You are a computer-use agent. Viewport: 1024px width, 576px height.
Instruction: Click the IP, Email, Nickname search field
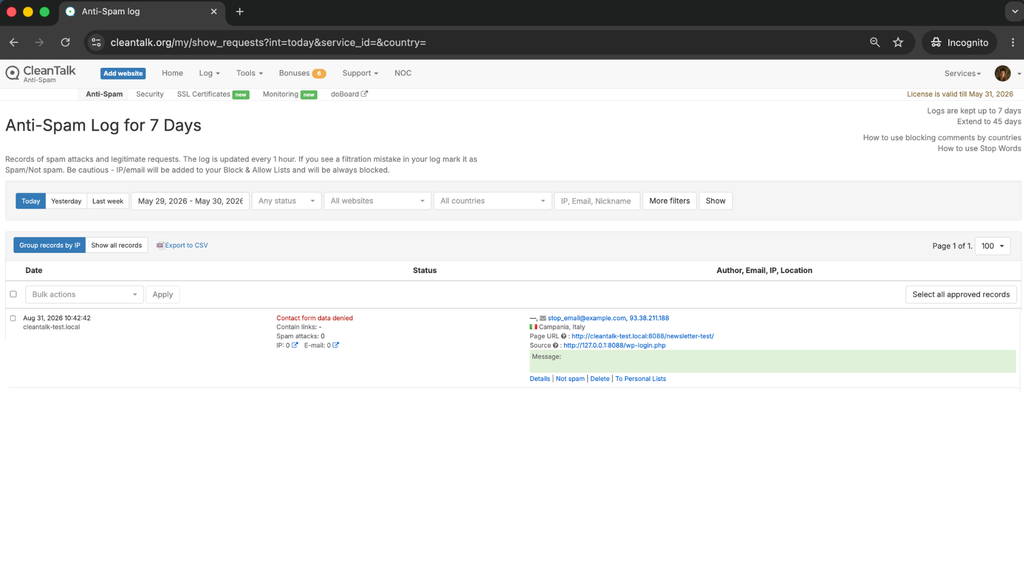pos(597,201)
